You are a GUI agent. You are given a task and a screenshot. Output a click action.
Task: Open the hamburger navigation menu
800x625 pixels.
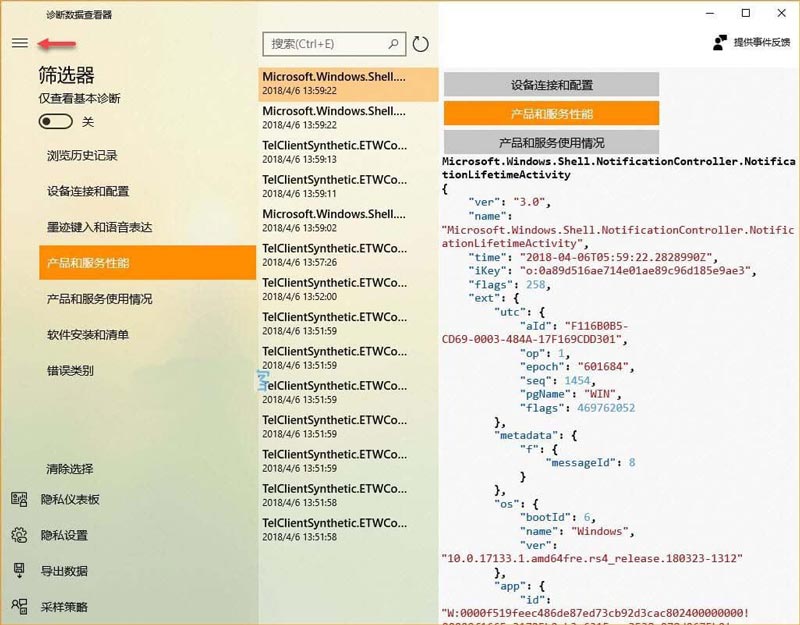(18, 42)
